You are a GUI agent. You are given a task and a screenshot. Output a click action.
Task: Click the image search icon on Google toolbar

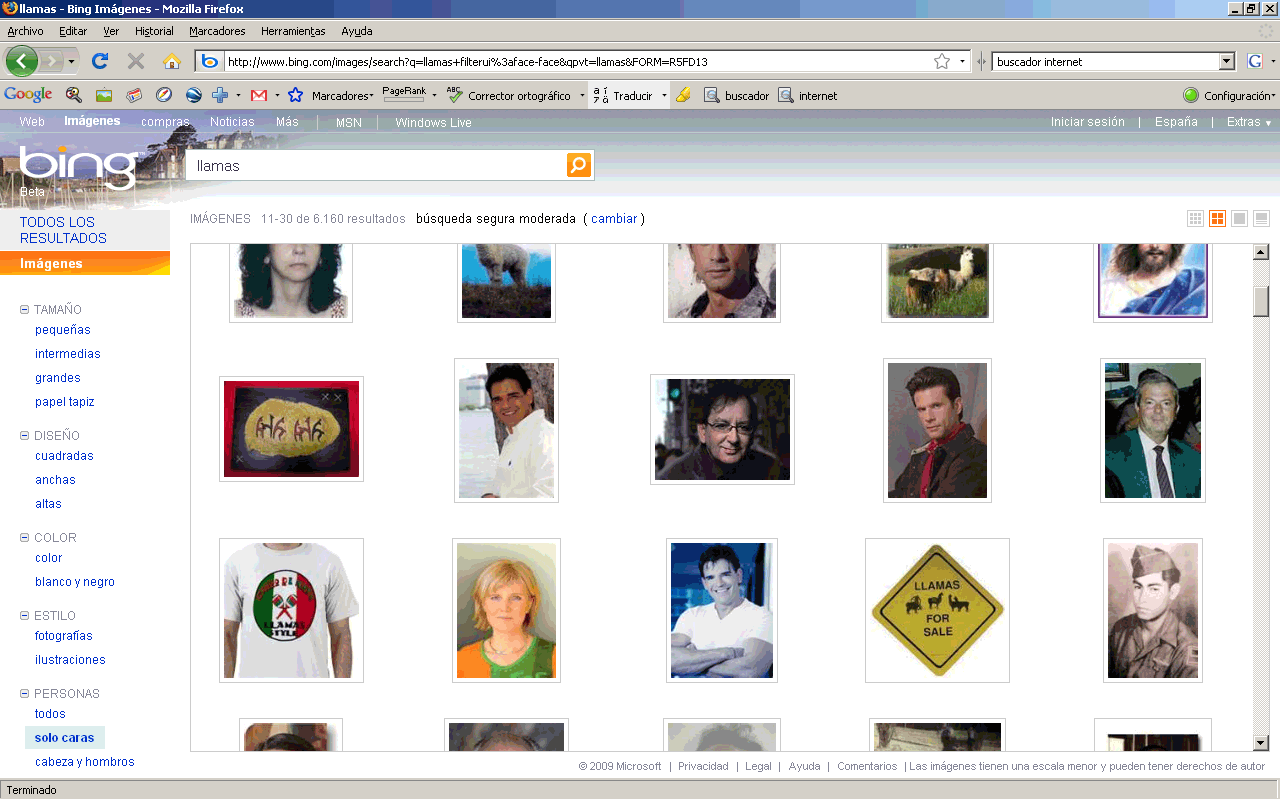pos(103,95)
